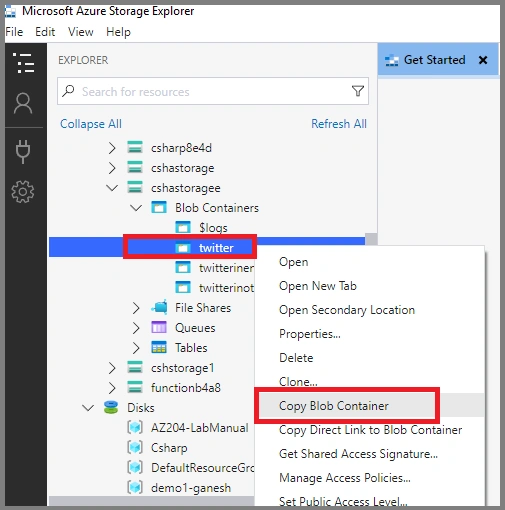Collapse the Disks node
505x510 pixels.
88,408
